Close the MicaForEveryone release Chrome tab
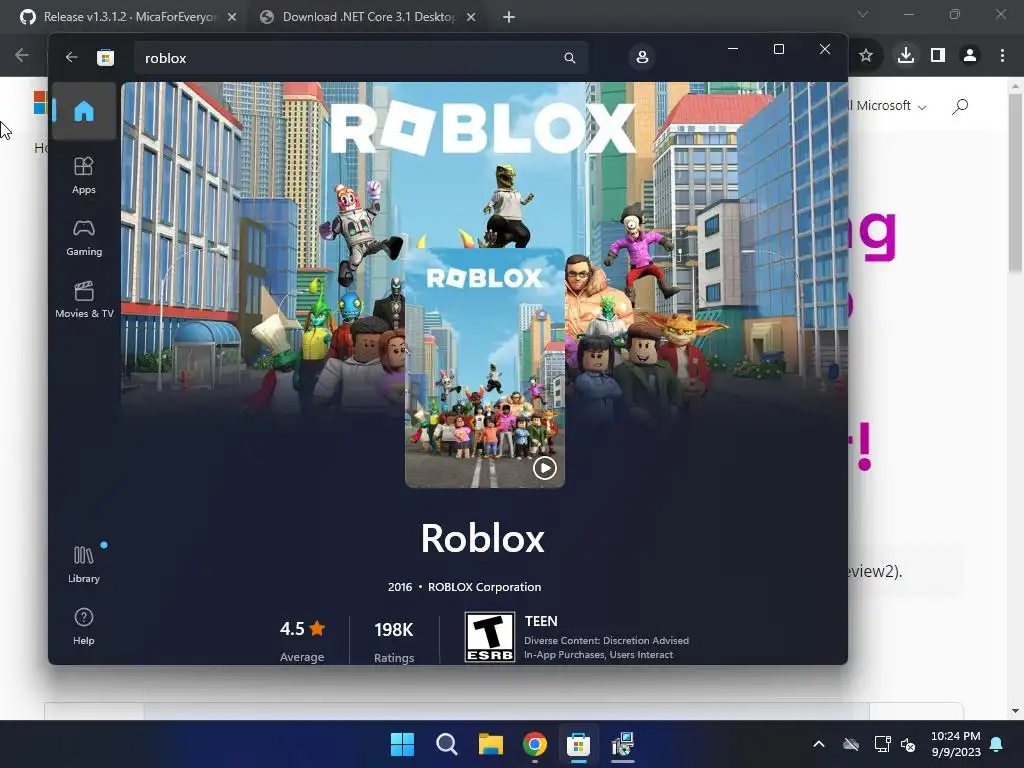The image size is (1024, 768). pos(232,17)
